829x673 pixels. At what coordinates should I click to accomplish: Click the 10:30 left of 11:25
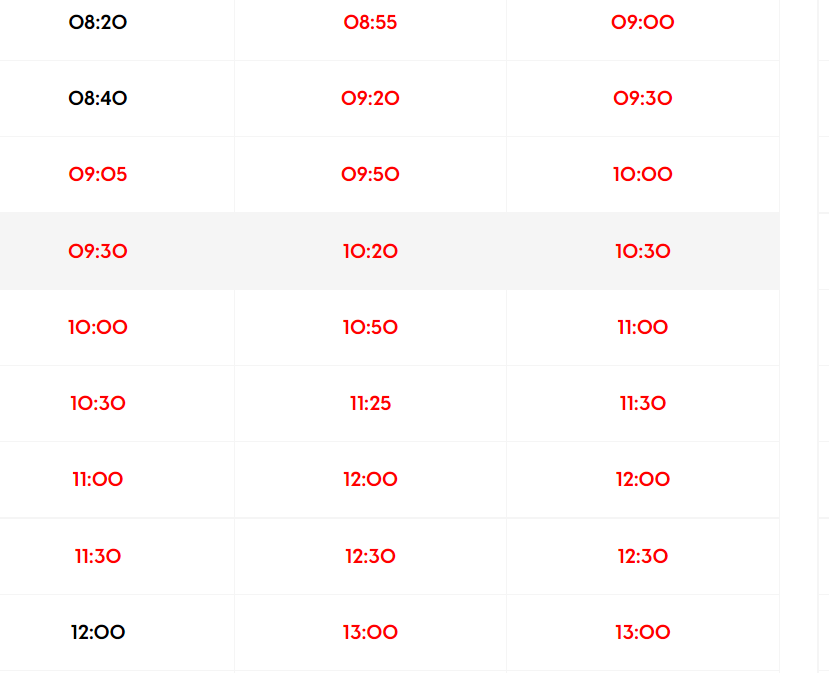[x=98, y=404]
